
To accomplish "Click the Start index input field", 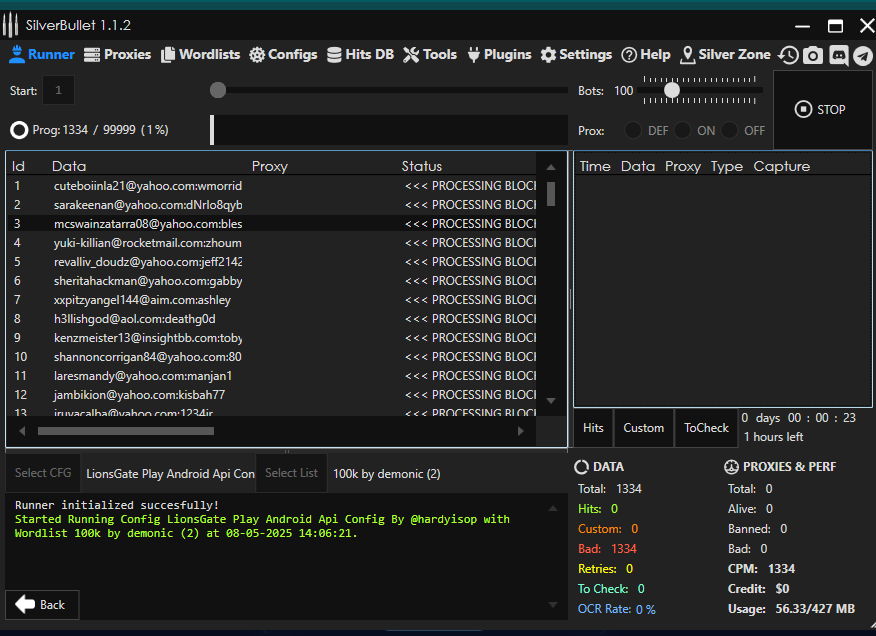I will click(x=58, y=91).
